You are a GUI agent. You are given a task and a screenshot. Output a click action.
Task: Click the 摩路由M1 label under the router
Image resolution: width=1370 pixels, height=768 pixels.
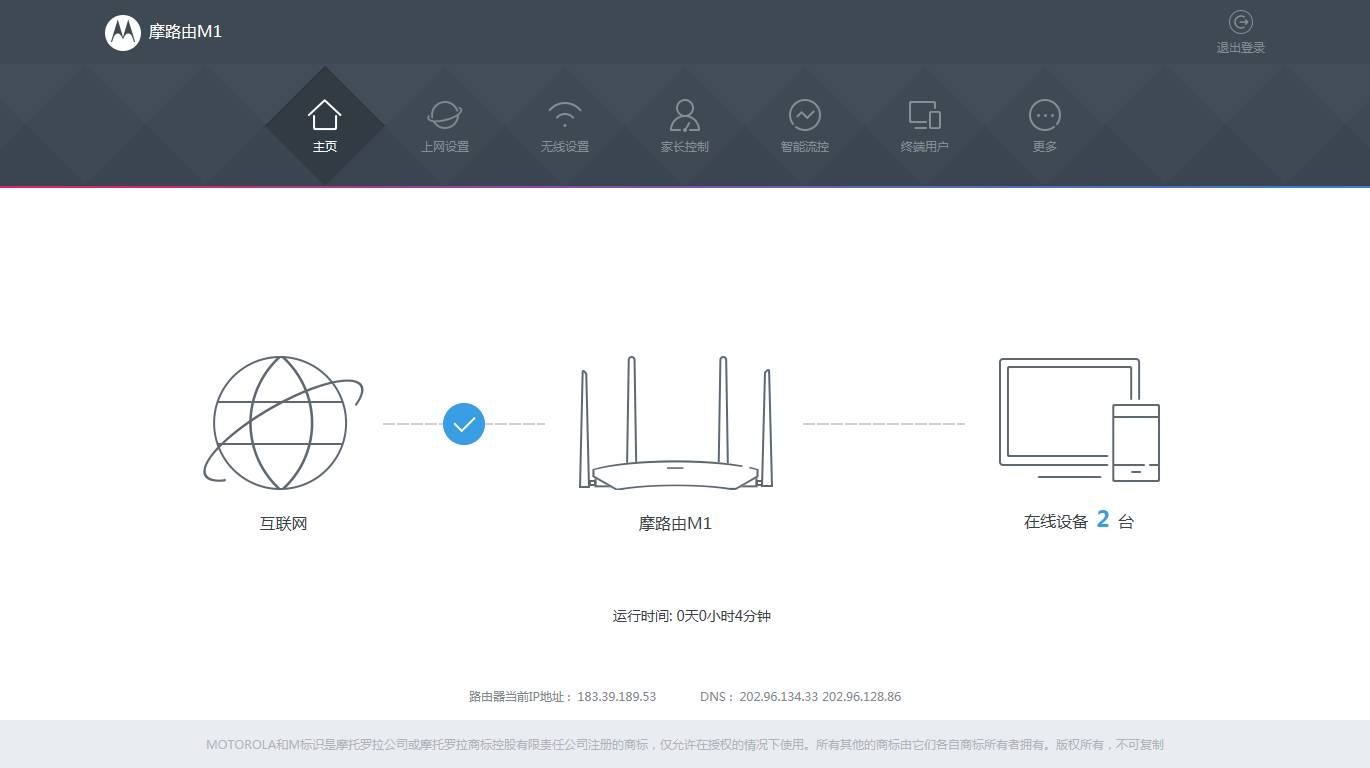tap(675, 523)
